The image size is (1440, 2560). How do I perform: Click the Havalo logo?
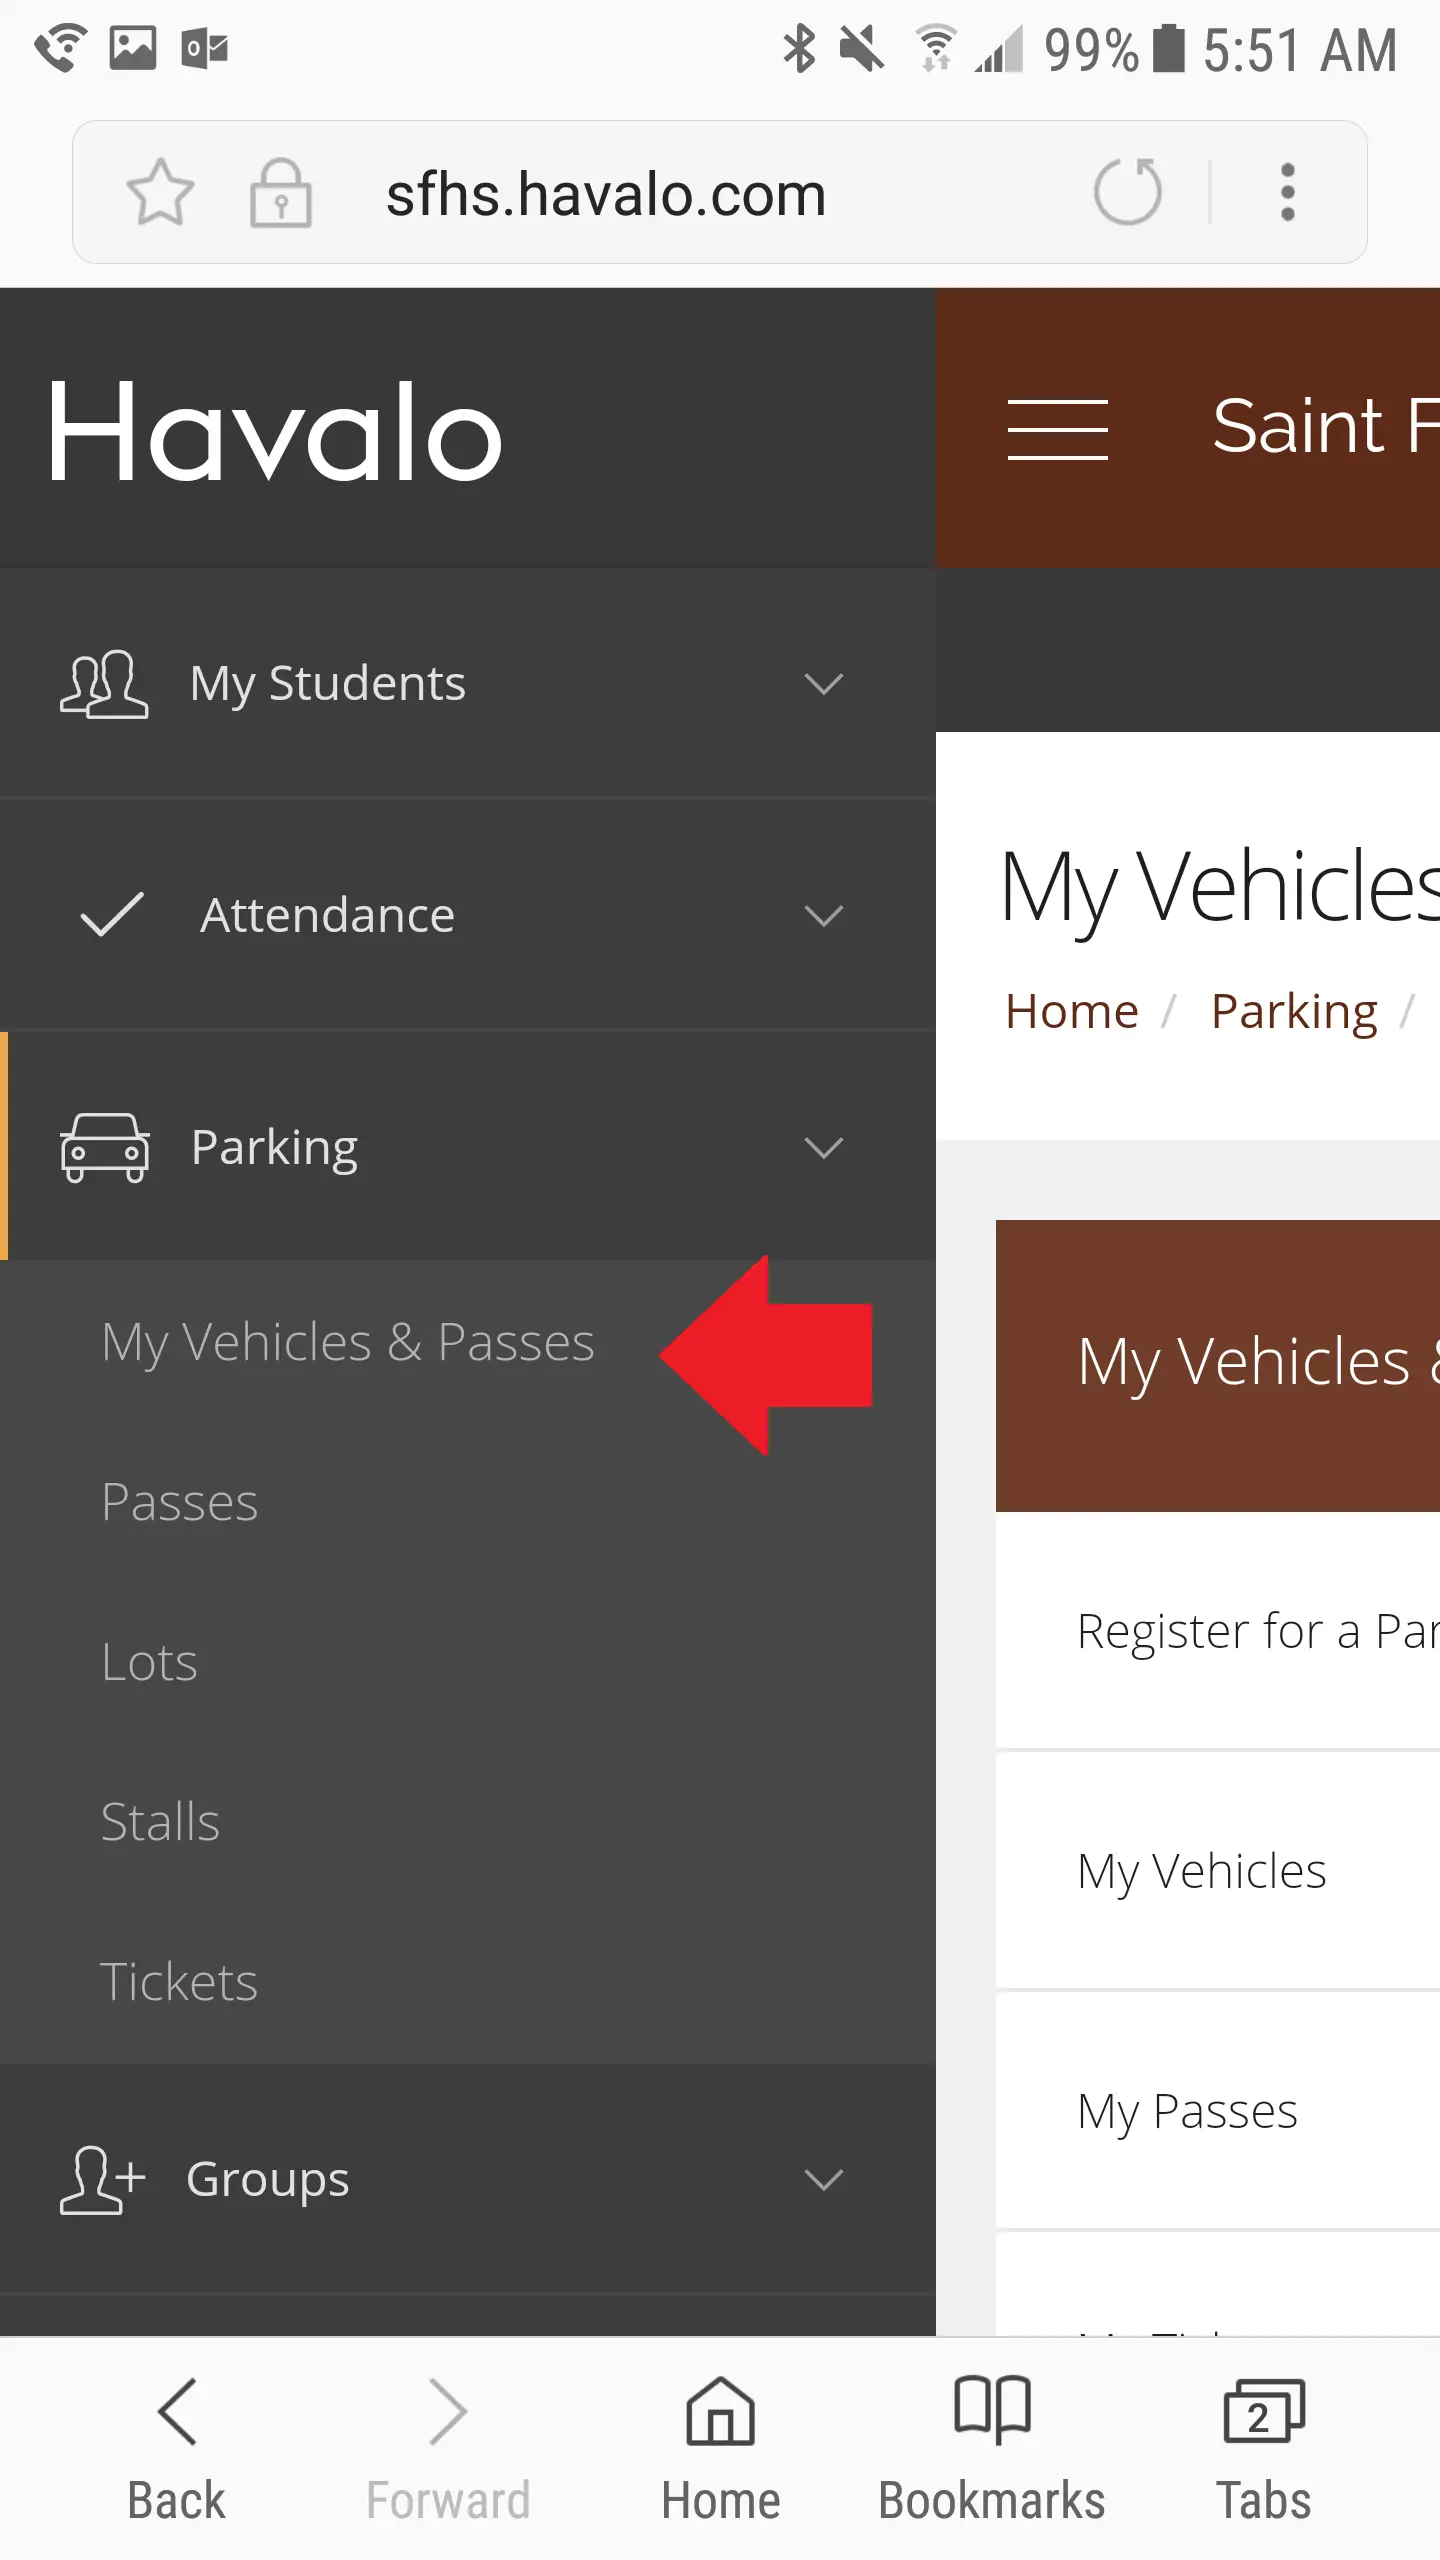(275, 431)
